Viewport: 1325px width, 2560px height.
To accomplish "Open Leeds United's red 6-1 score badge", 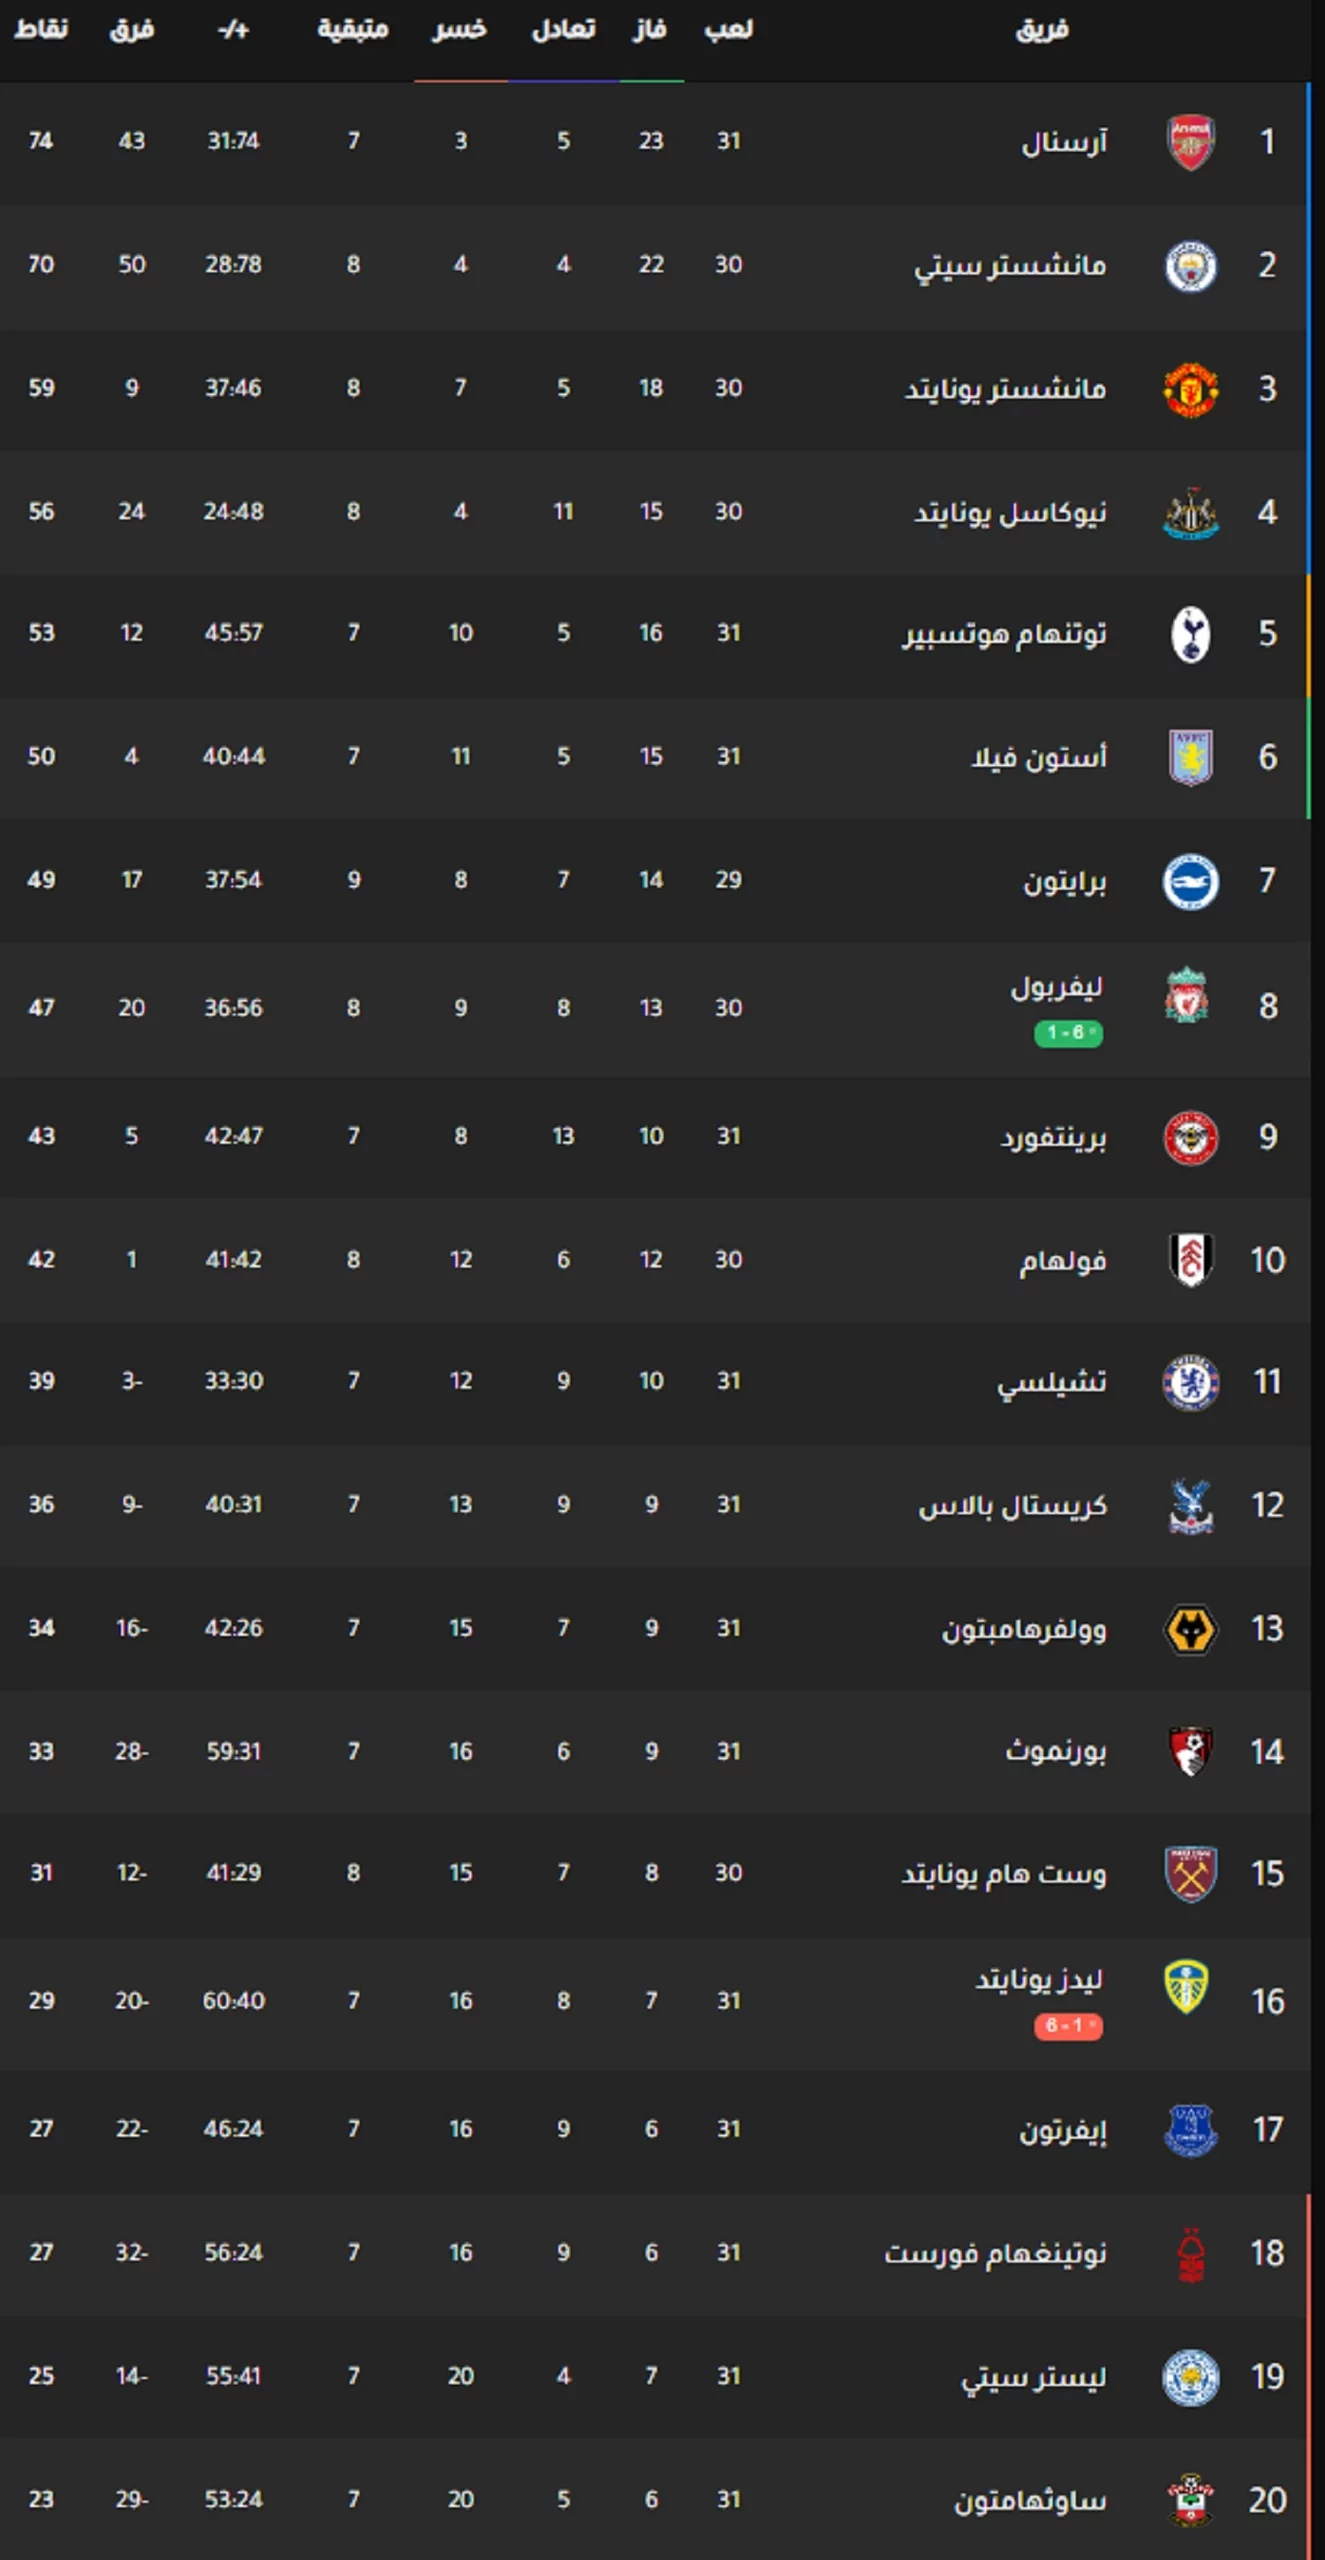I will 1068,2026.
